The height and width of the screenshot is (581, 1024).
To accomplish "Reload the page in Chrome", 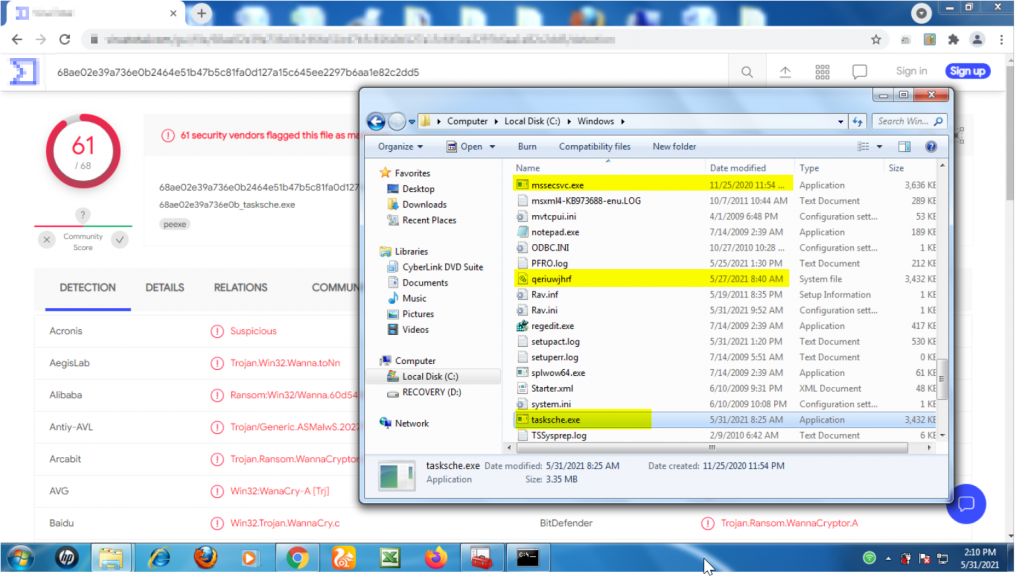I will tap(65, 40).
